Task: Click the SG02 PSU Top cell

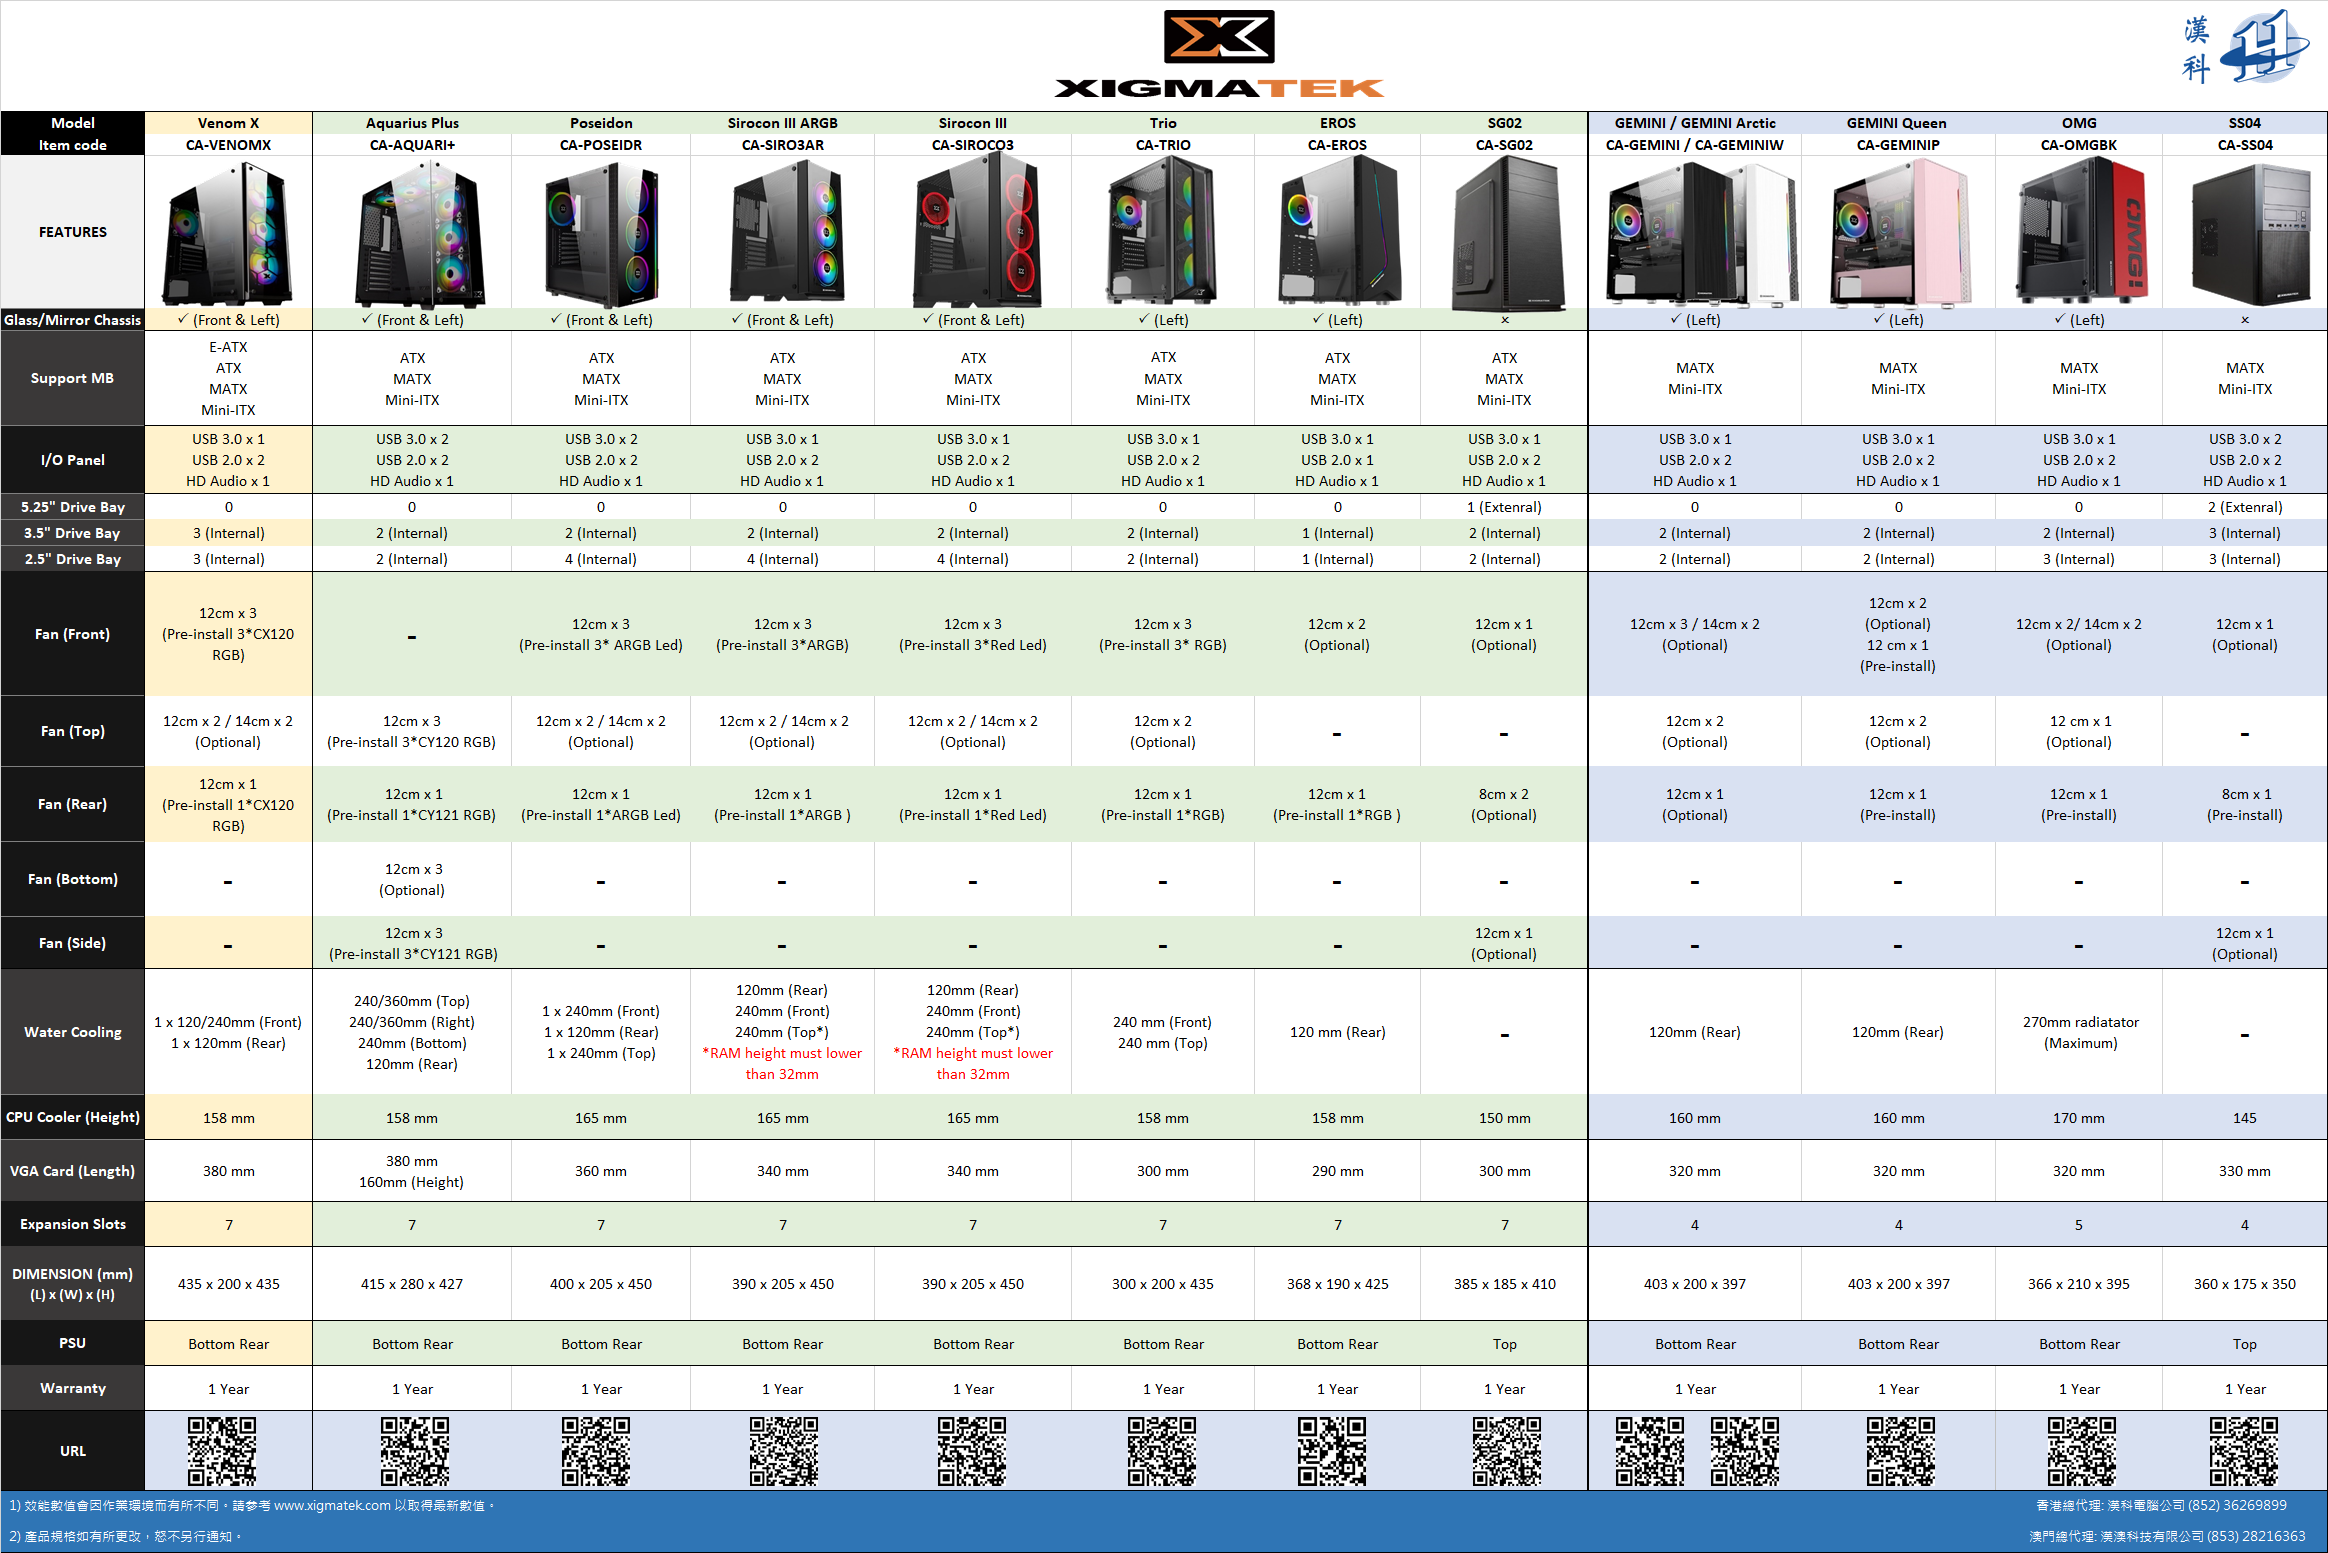Action: point(1504,1344)
